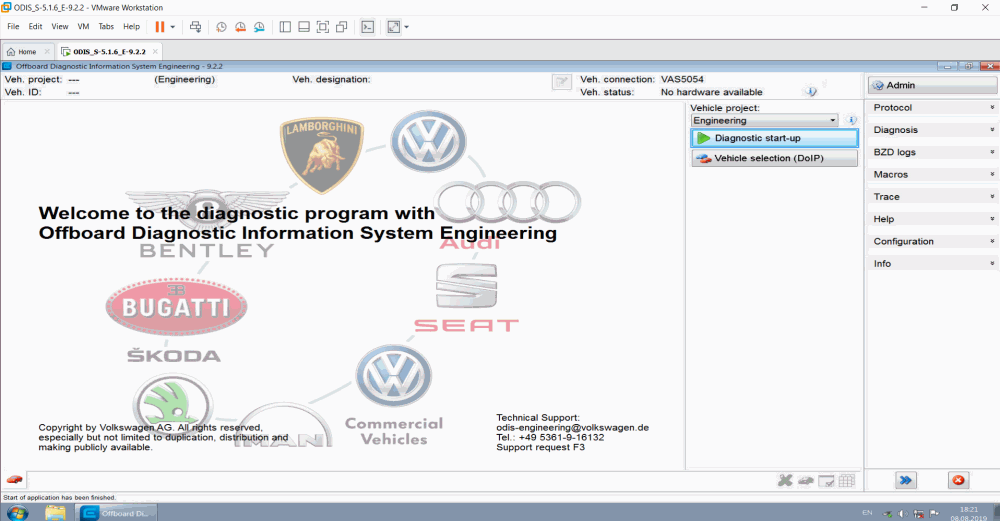Expand the Protocol section
1000x521 pixels.
pos(932,108)
